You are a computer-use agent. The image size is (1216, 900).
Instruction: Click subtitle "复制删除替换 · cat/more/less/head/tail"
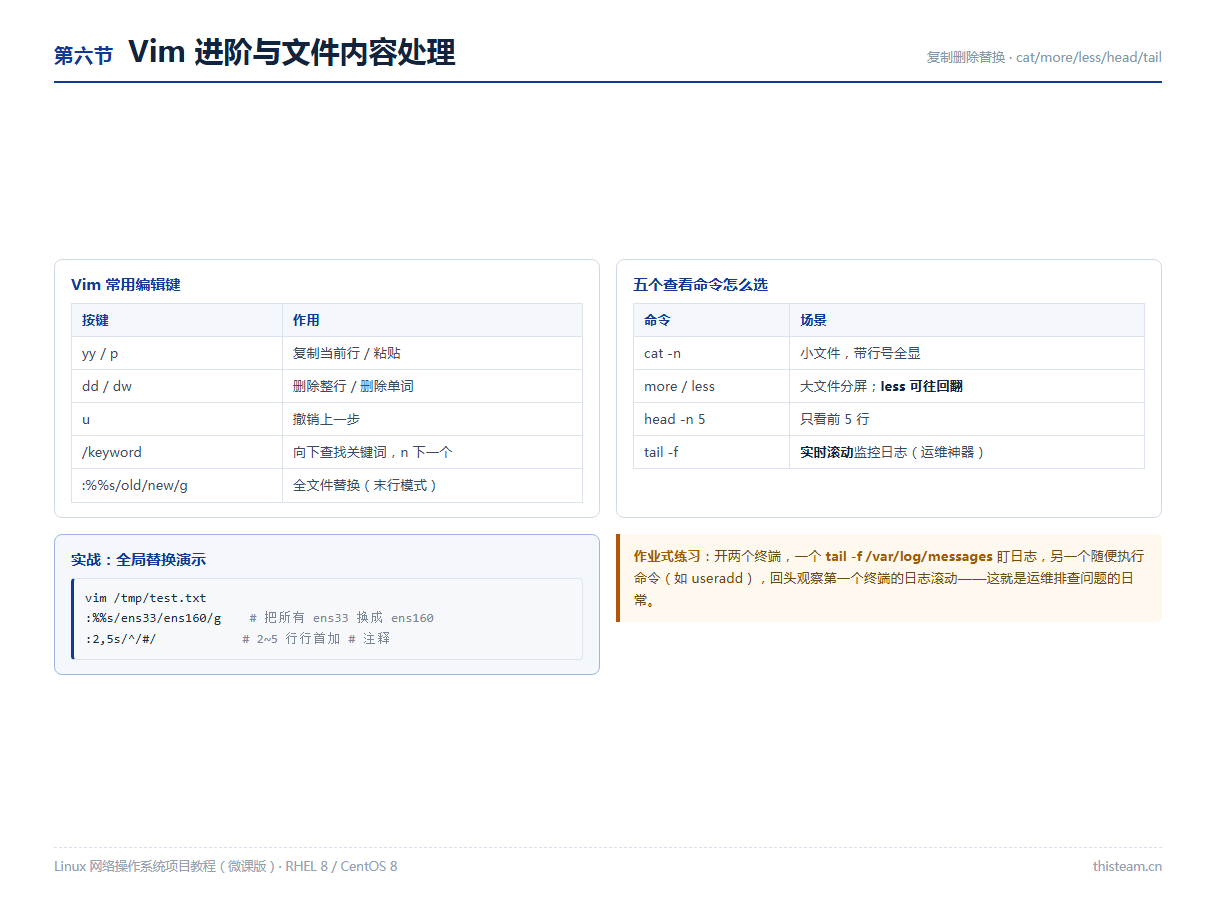coord(1044,57)
